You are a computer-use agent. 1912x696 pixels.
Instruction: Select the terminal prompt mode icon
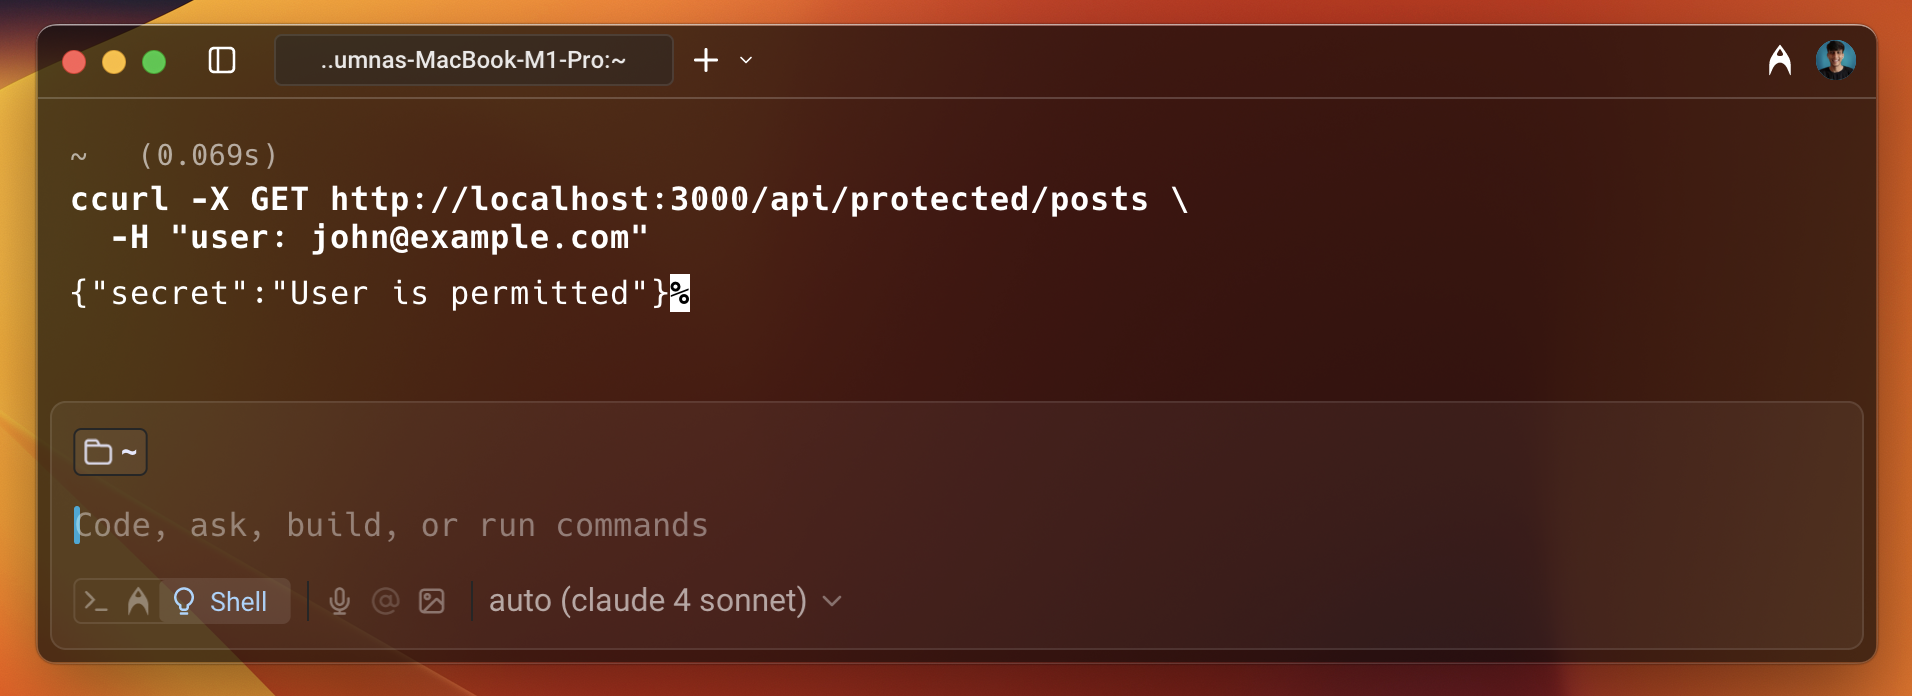(x=97, y=601)
